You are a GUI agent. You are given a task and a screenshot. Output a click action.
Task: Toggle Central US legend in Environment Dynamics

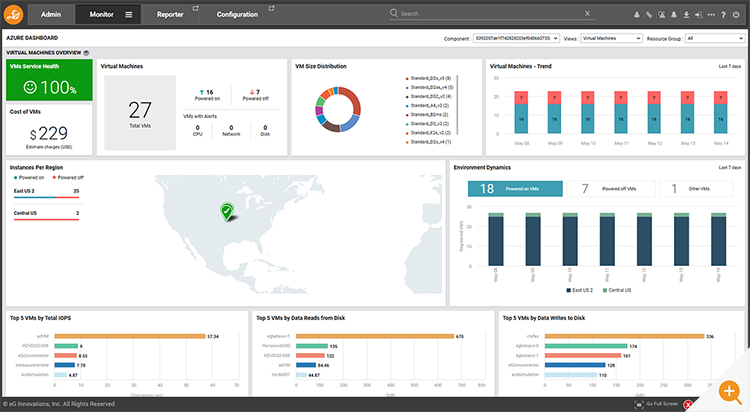point(617,290)
